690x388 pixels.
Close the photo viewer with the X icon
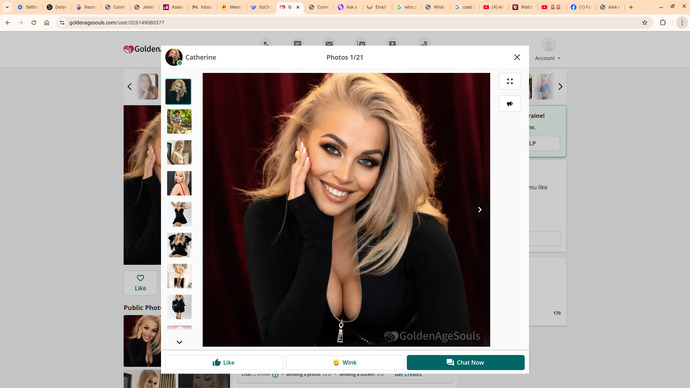[517, 57]
